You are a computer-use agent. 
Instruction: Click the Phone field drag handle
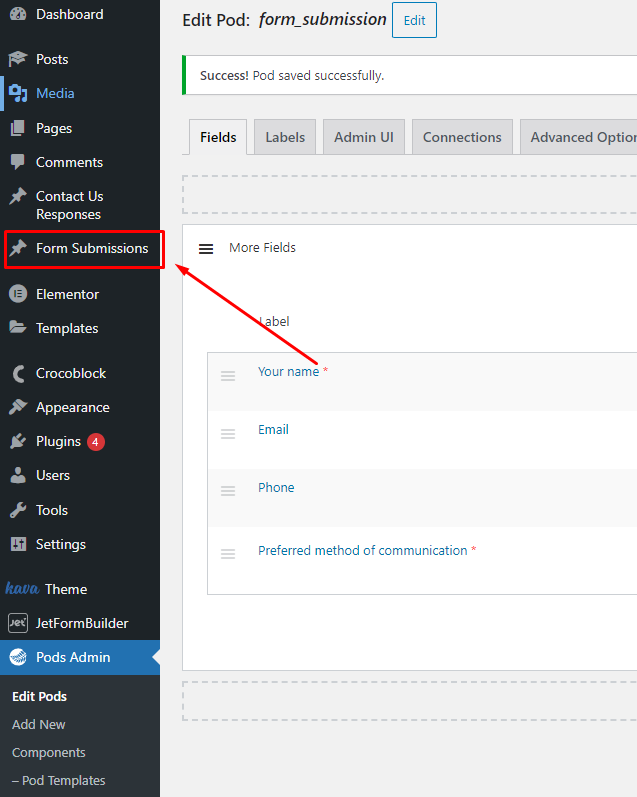pos(228,491)
